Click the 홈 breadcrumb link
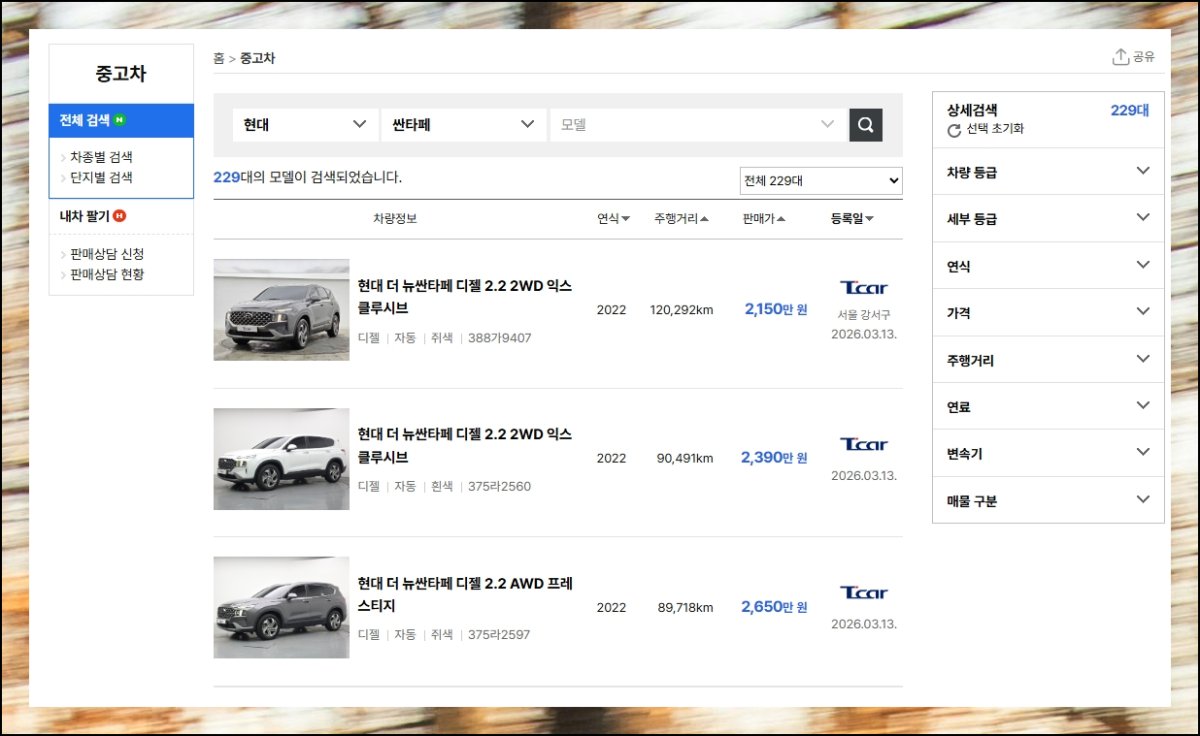Screen dimensions: 1200x736 tap(219, 58)
